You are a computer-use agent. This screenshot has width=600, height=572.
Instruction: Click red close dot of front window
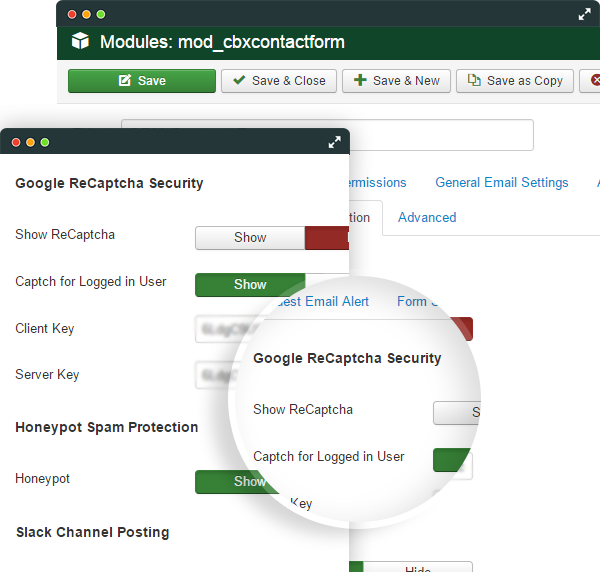(16, 142)
